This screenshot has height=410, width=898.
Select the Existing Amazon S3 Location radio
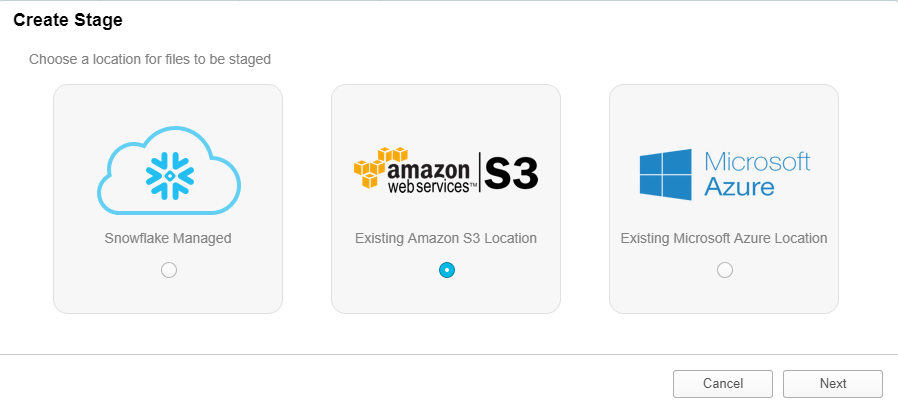tap(447, 270)
